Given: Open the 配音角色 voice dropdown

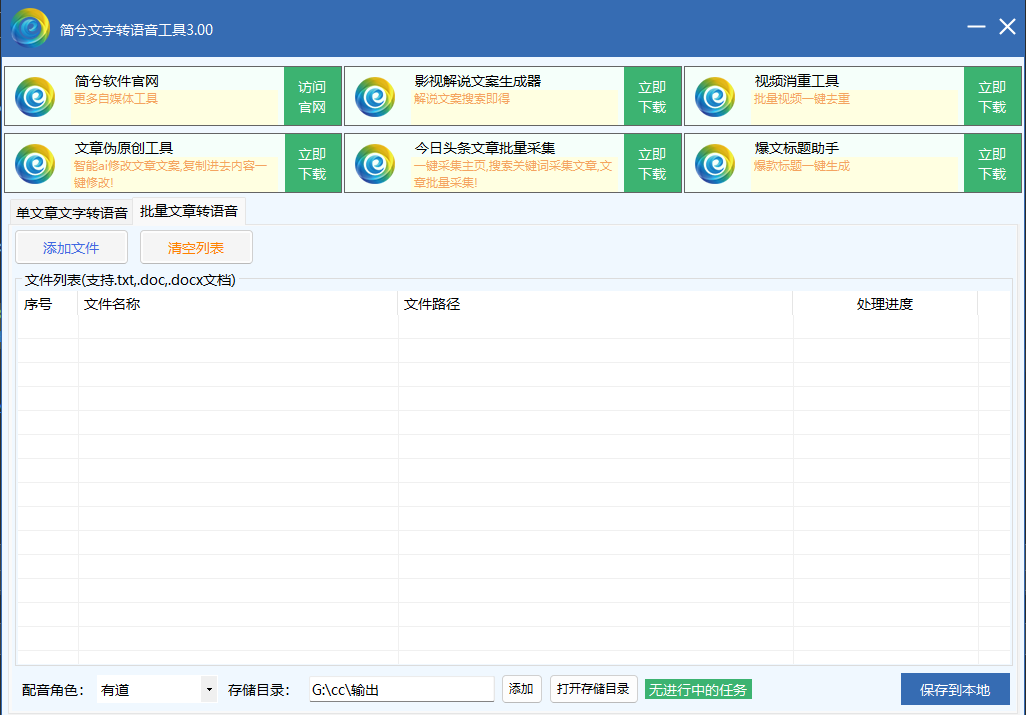Looking at the screenshot, I should click(x=208, y=689).
